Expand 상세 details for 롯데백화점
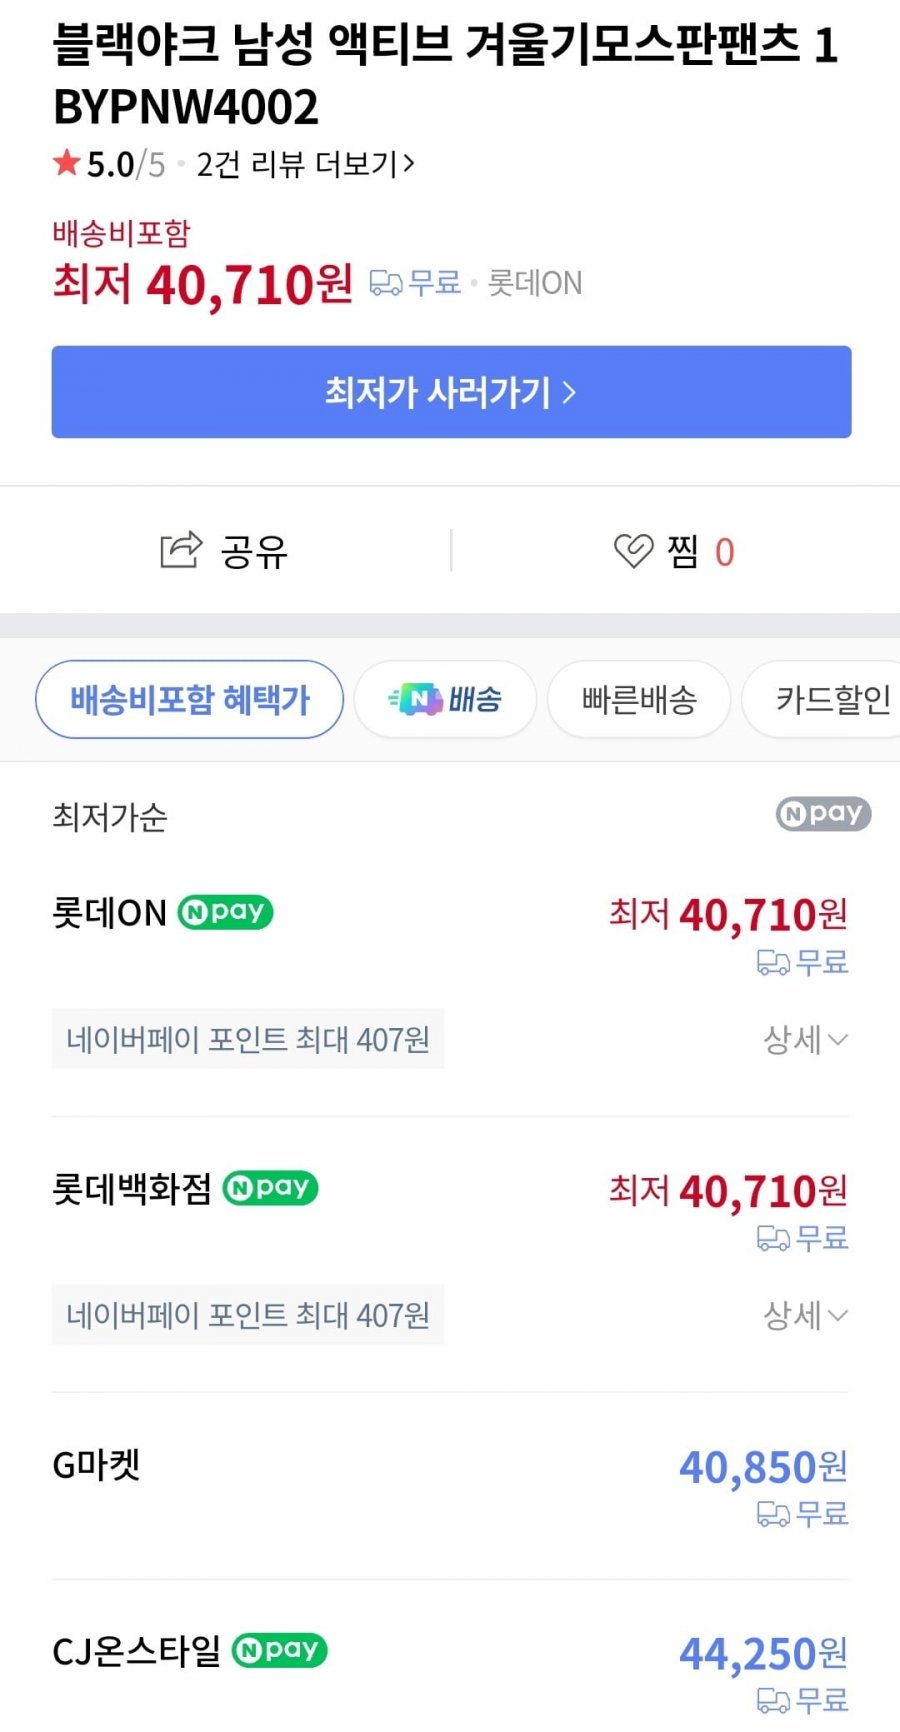The height and width of the screenshot is (1732, 900). [805, 1315]
